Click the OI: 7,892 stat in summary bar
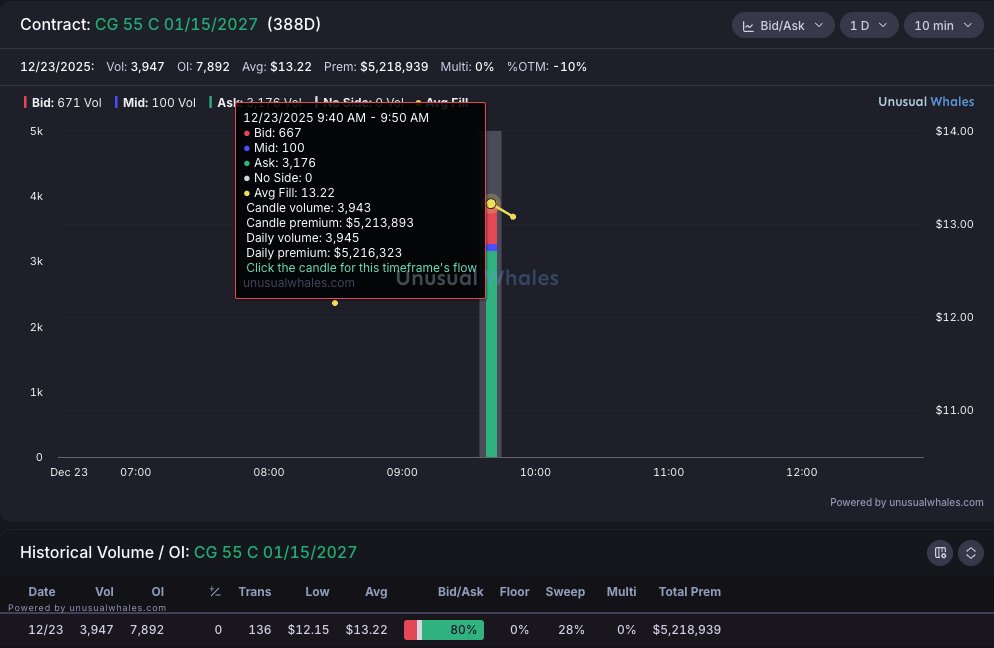 point(203,67)
